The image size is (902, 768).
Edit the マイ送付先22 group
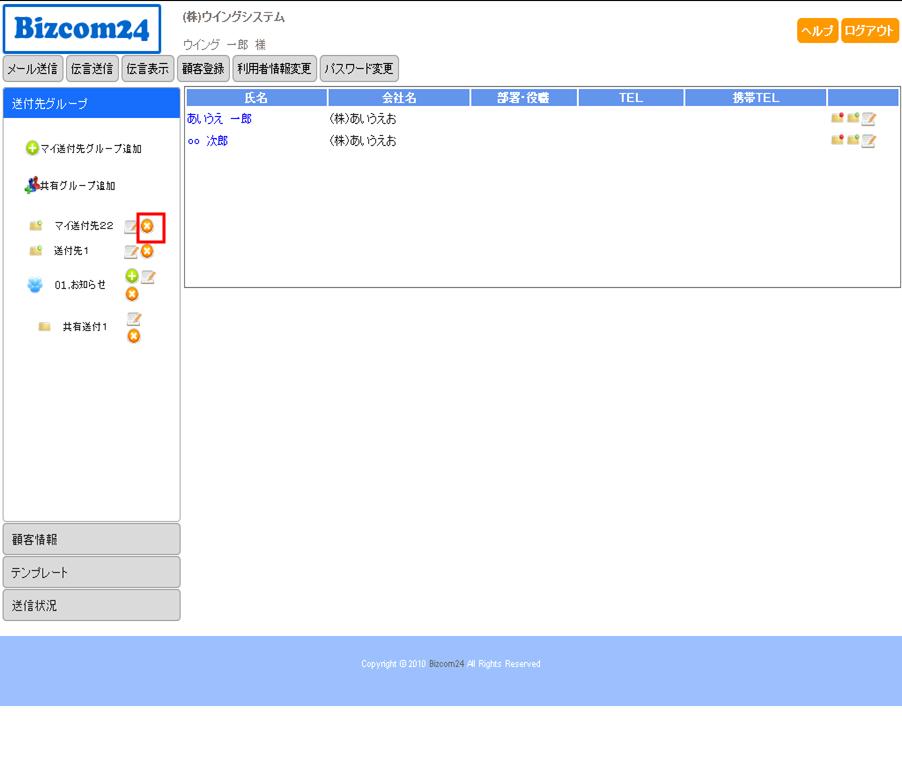131,227
